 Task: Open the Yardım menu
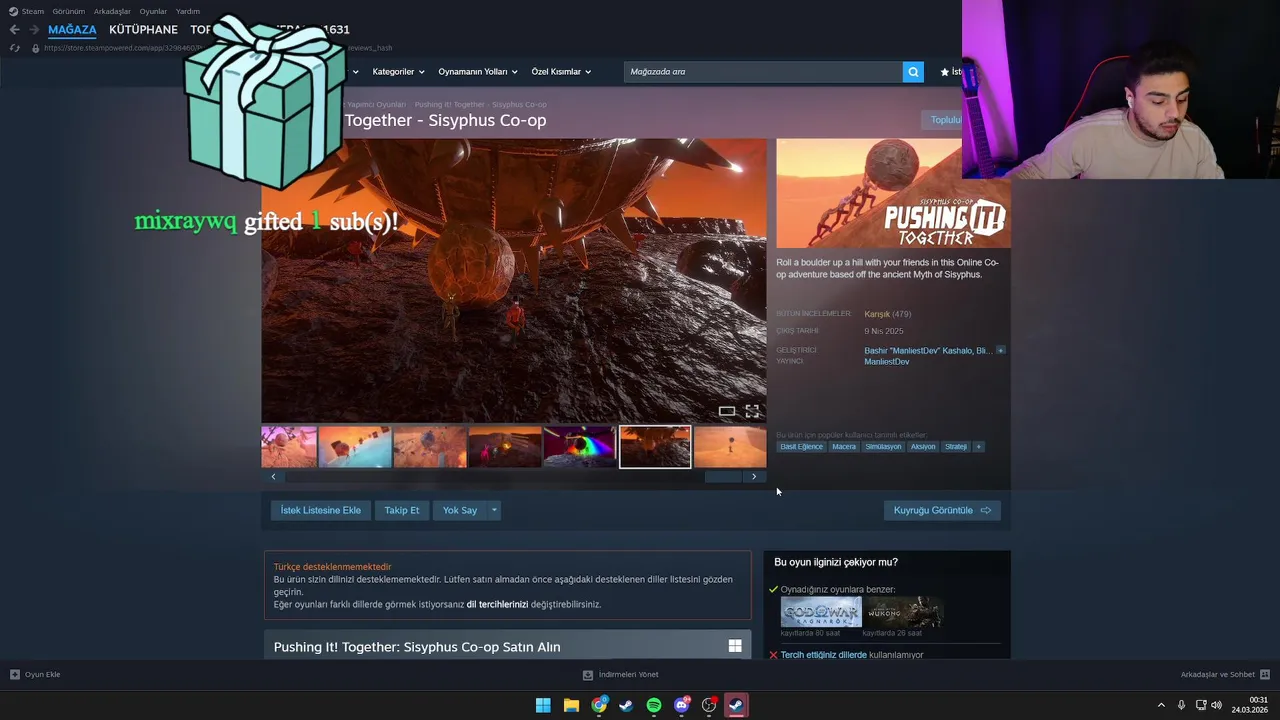[188, 11]
